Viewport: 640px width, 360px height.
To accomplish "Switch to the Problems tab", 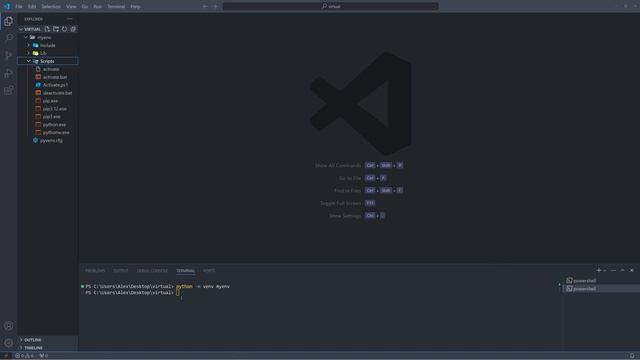I will point(95,271).
